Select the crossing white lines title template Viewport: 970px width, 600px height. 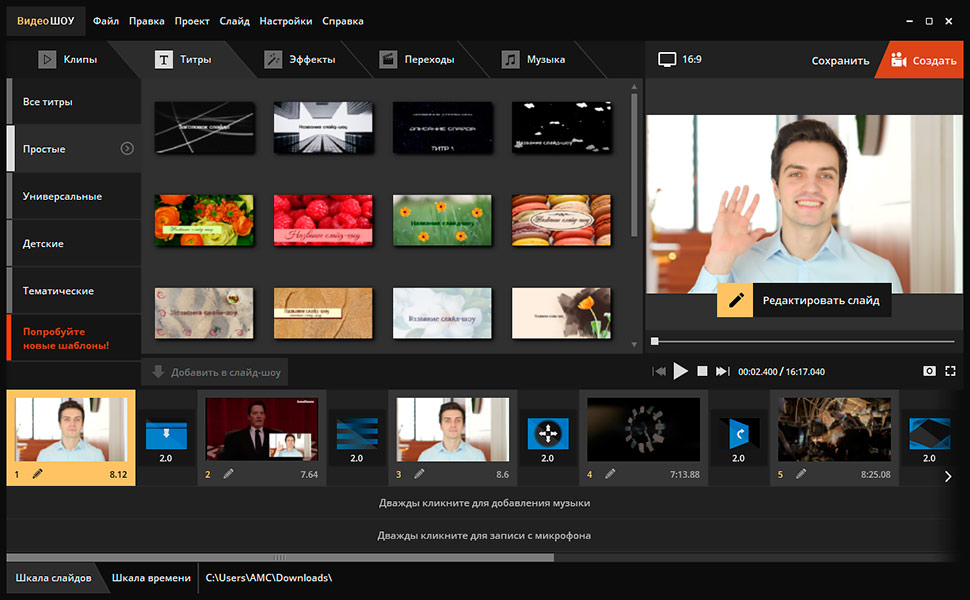(204, 127)
